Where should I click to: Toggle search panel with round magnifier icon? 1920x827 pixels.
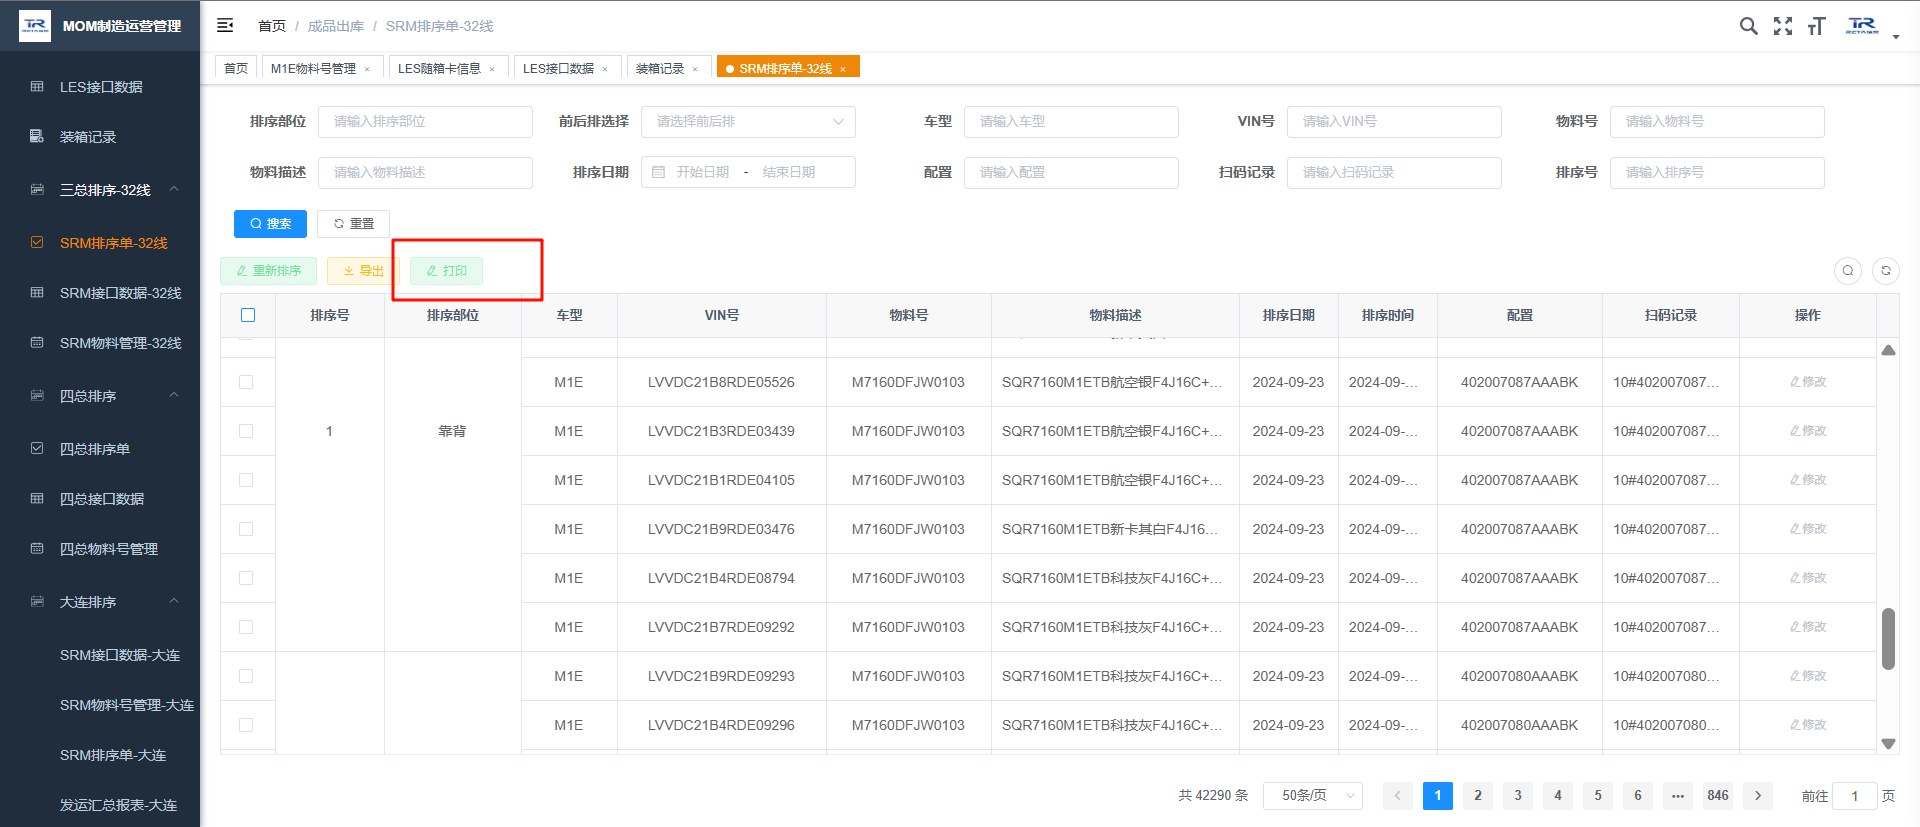click(x=1848, y=271)
